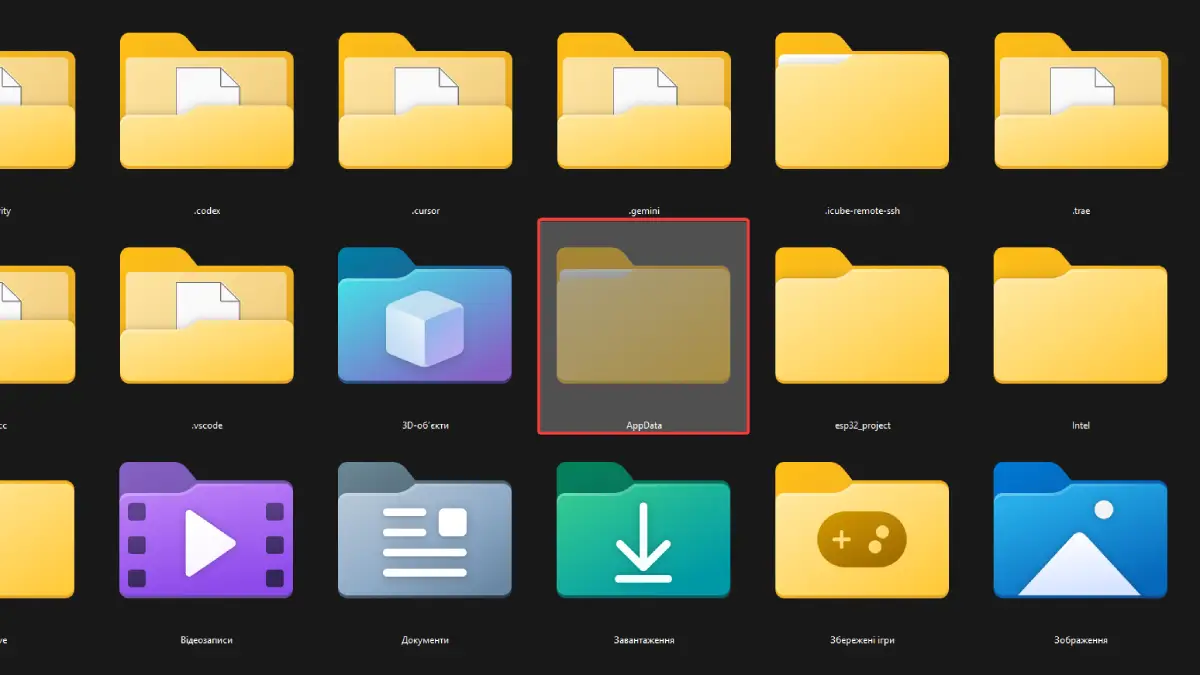Select the 3D-об'єкти cube folder icon
Image resolution: width=1200 pixels, height=675 pixels.
coord(425,315)
